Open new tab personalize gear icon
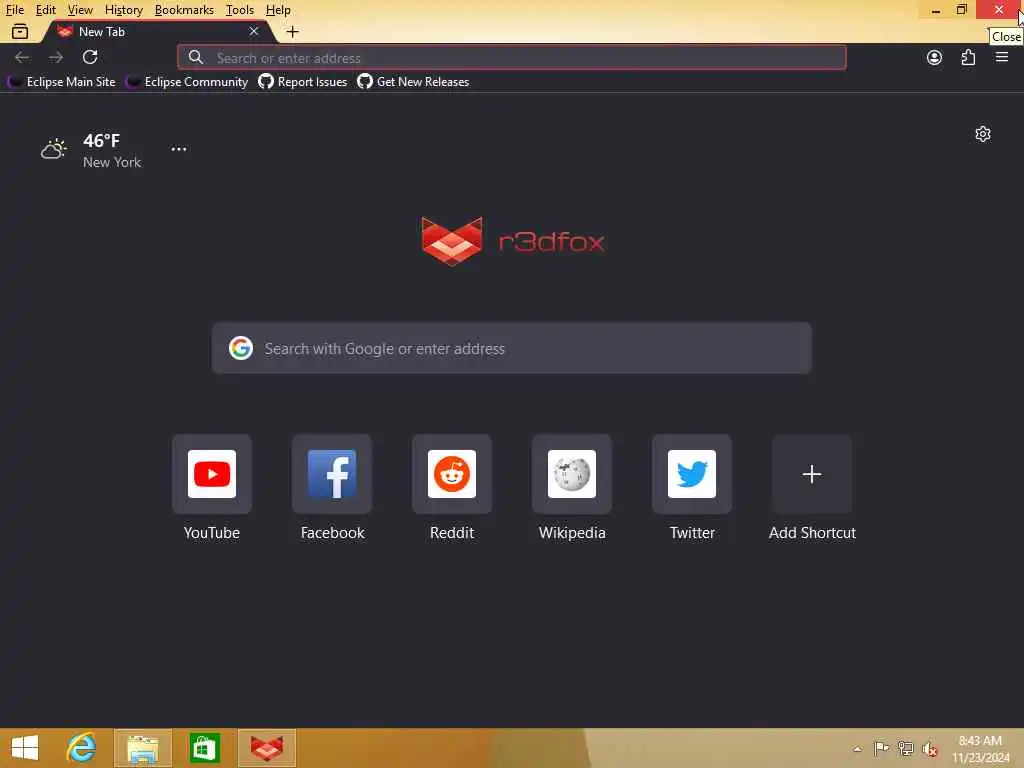This screenshot has height=768, width=1024. pos(982,134)
